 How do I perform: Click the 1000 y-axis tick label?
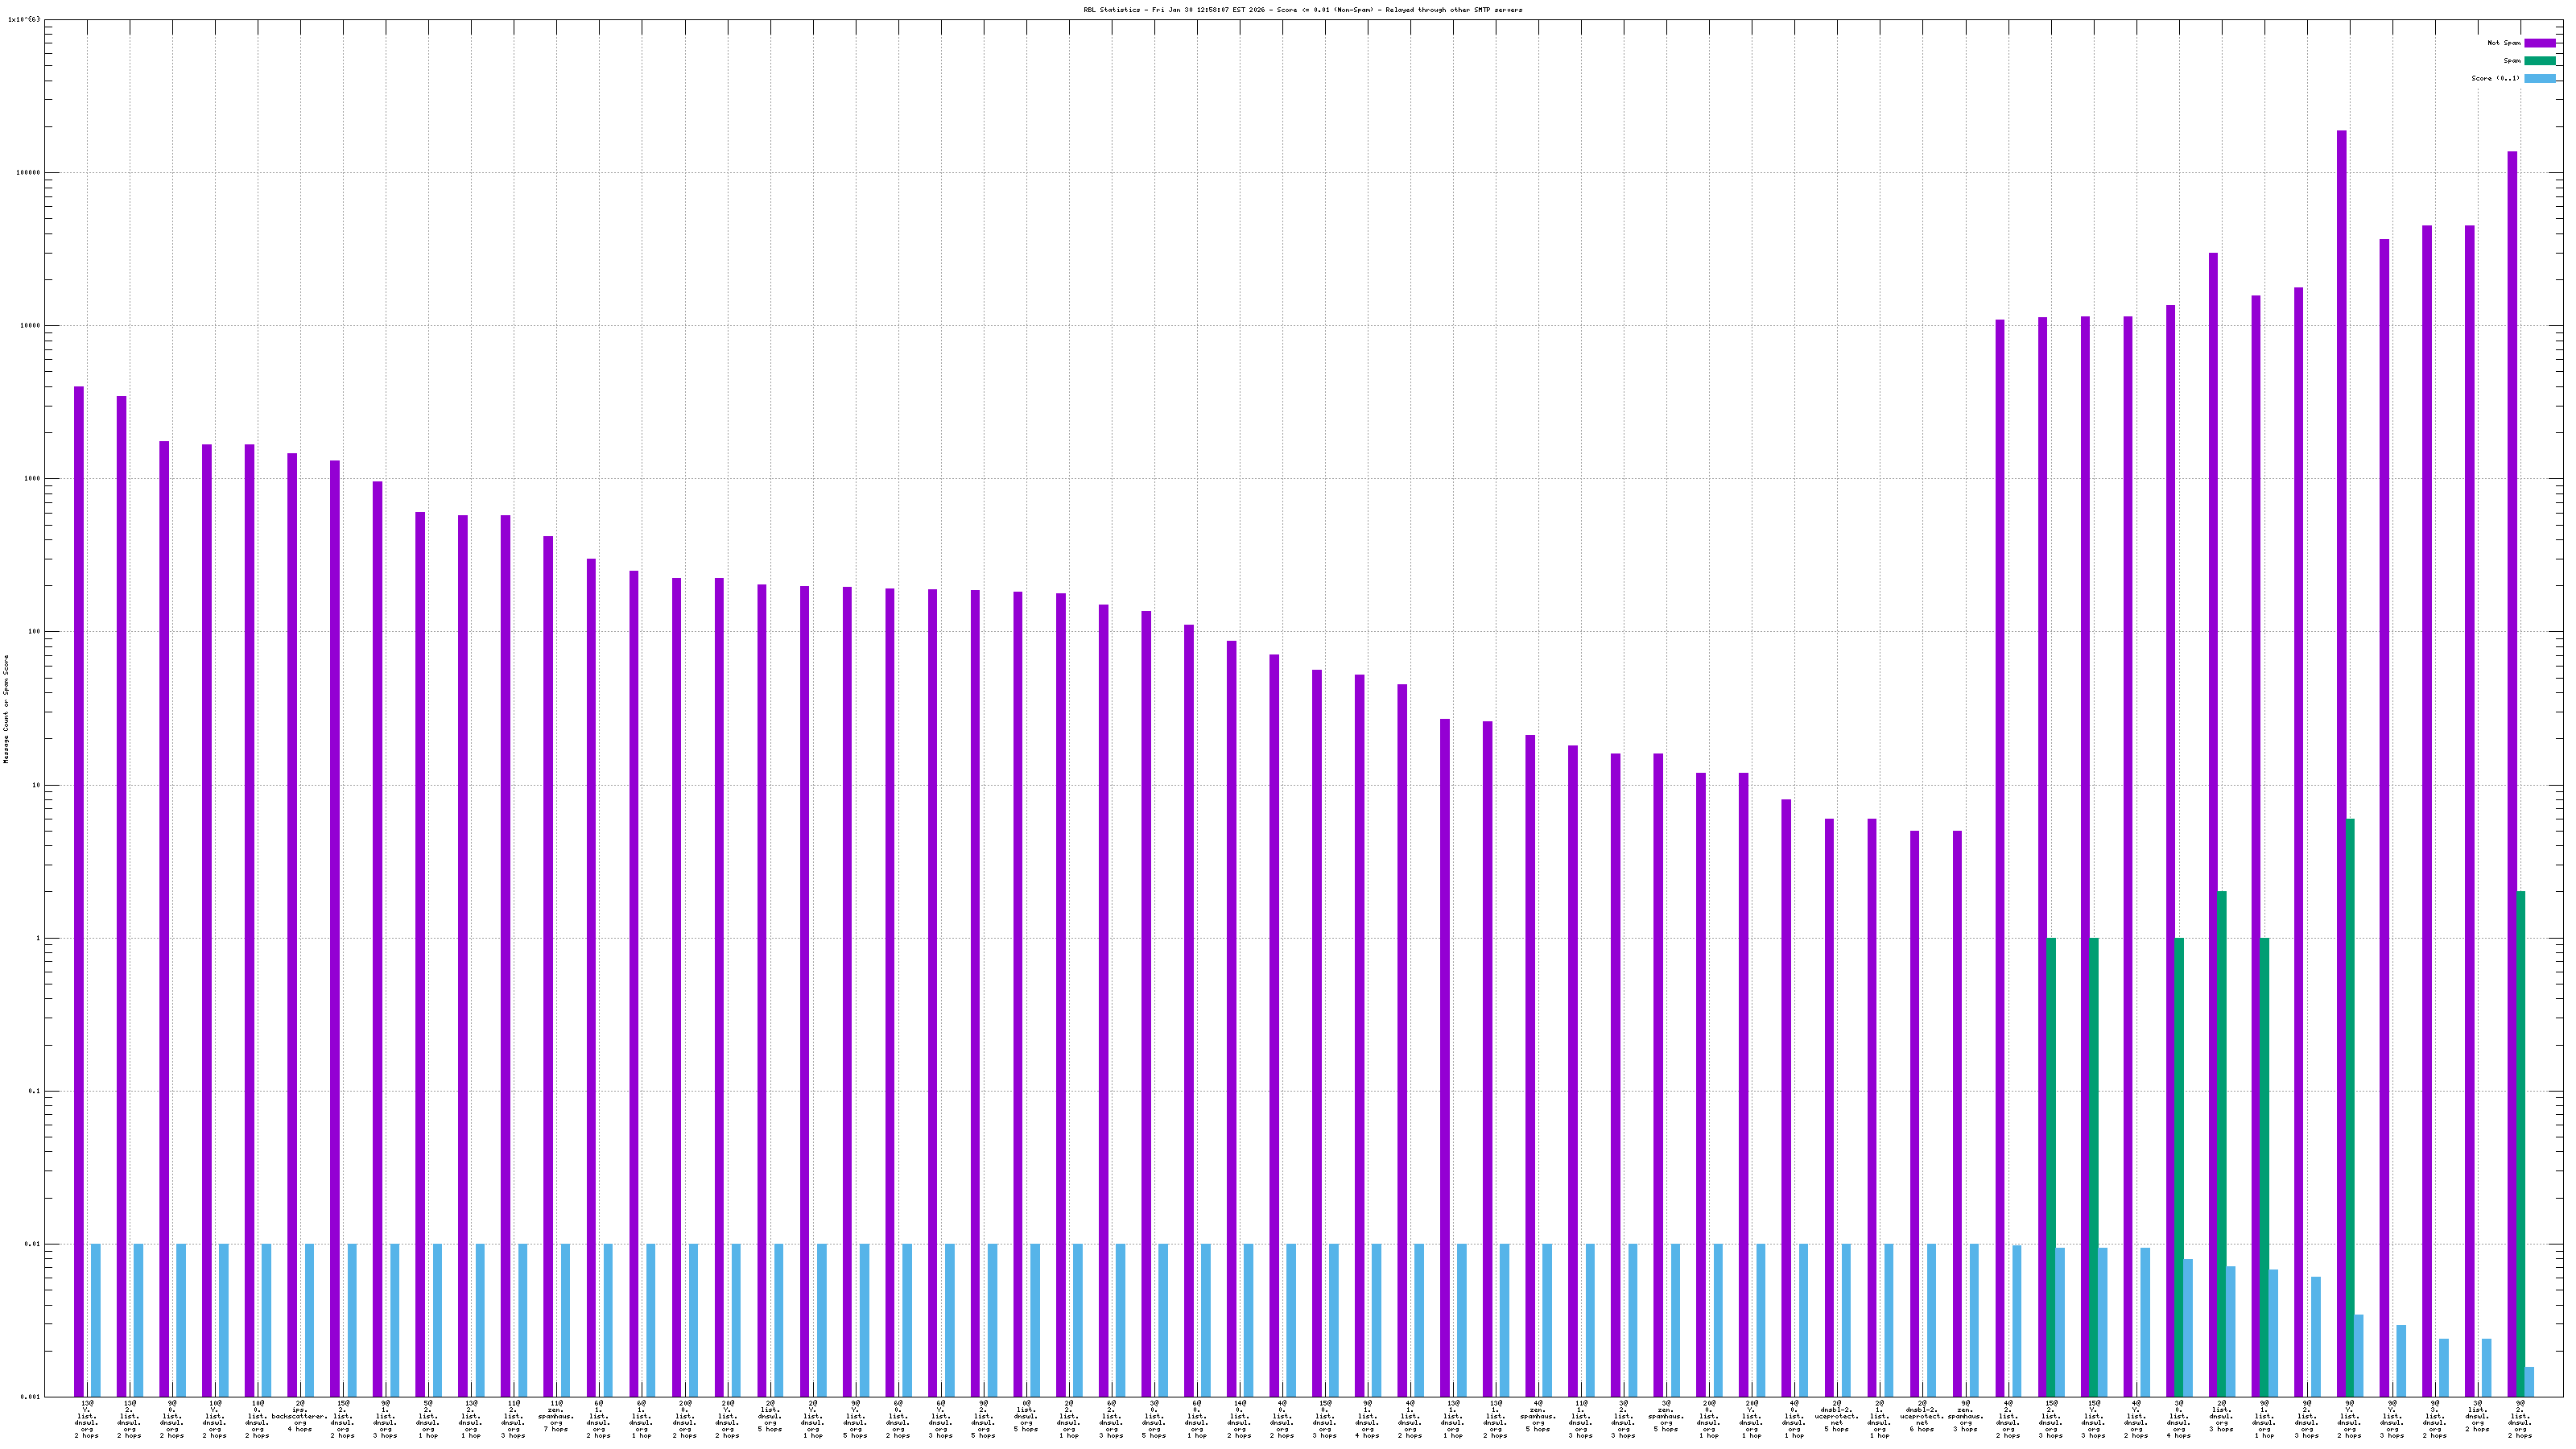(x=33, y=479)
